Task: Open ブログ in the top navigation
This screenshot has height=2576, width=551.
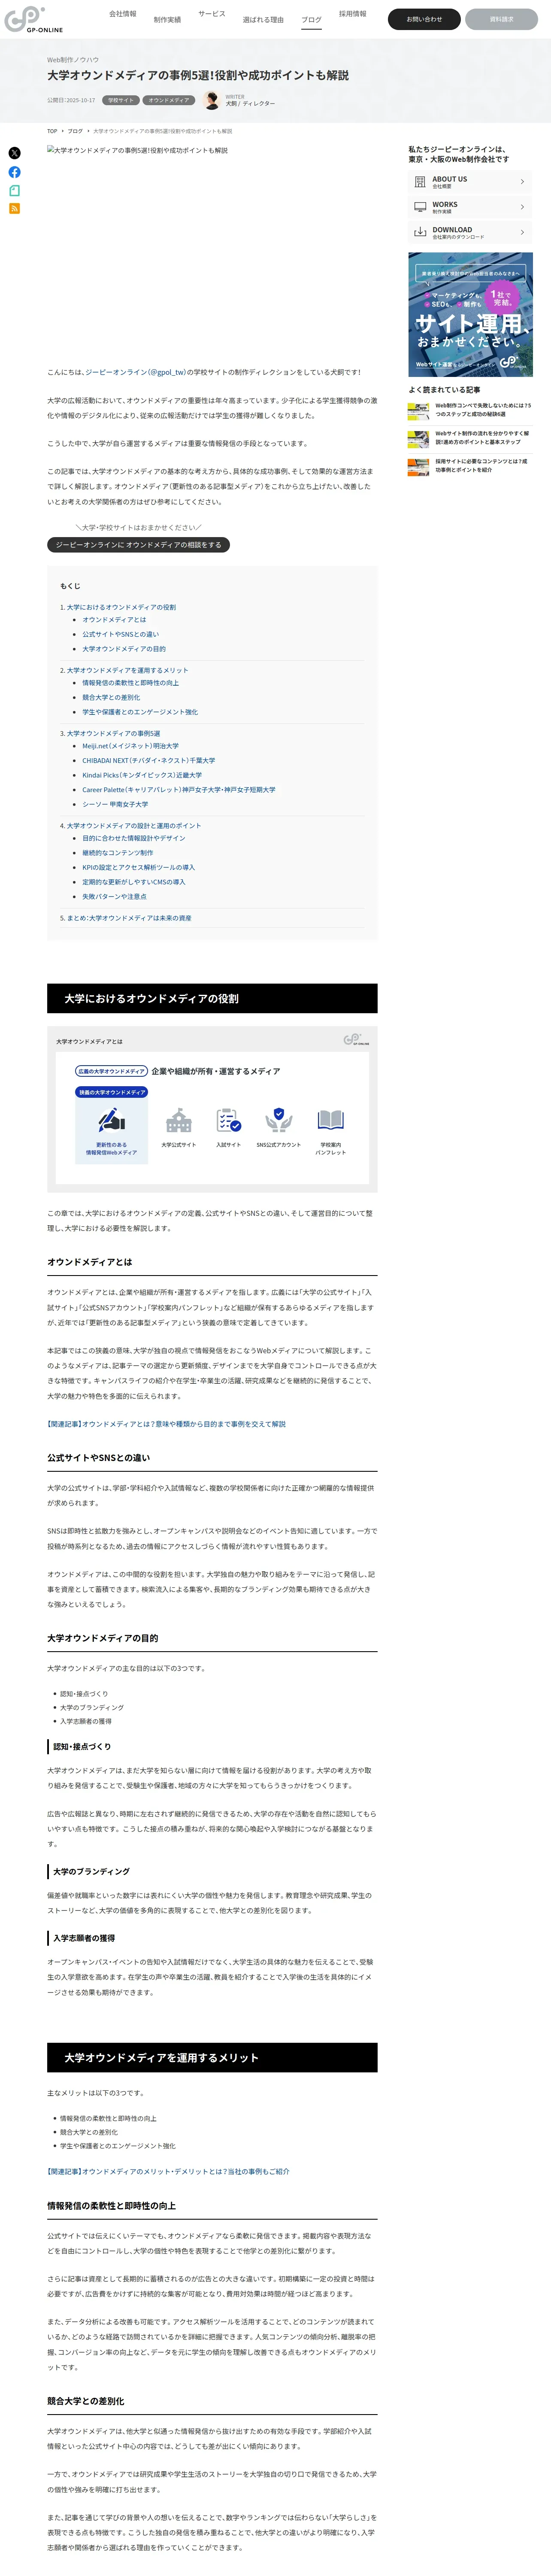Action: (x=312, y=20)
